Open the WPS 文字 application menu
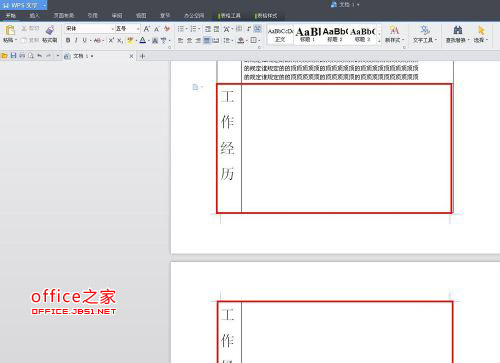The height and width of the screenshot is (363, 500). pos(24,5)
